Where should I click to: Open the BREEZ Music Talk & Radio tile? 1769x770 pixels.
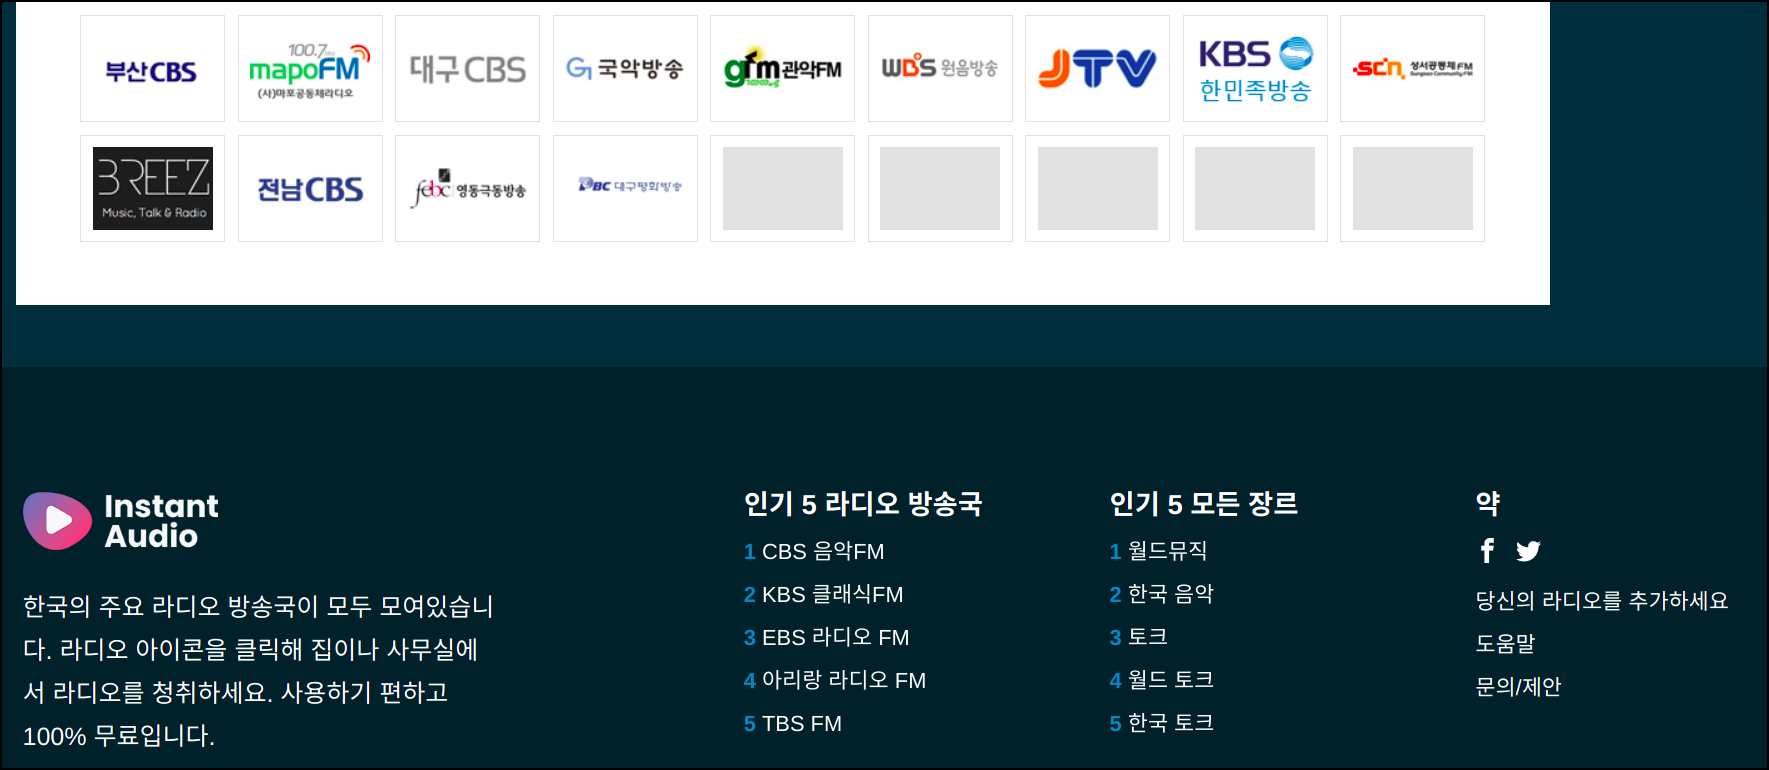(x=152, y=188)
